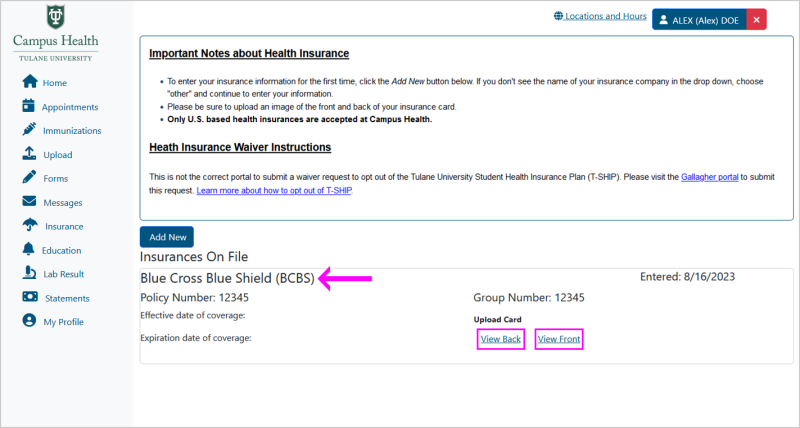Click the Education bell icon
The image size is (800, 428).
pyautogui.click(x=29, y=249)
